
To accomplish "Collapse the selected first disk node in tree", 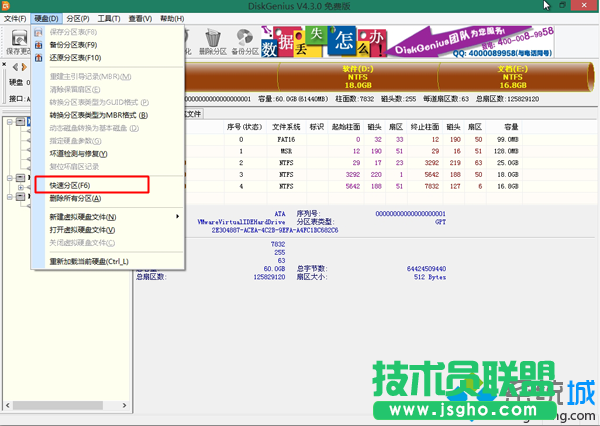I will tap(10, 122).
